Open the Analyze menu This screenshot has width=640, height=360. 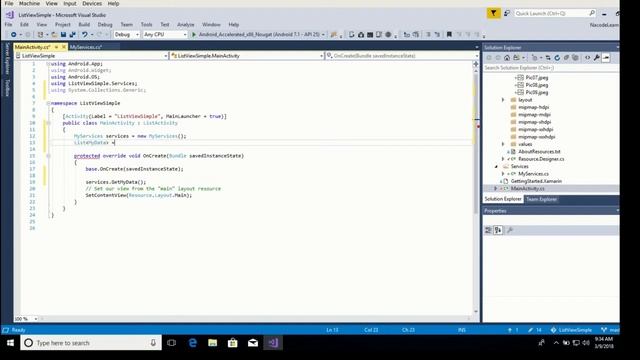(186, 25)
